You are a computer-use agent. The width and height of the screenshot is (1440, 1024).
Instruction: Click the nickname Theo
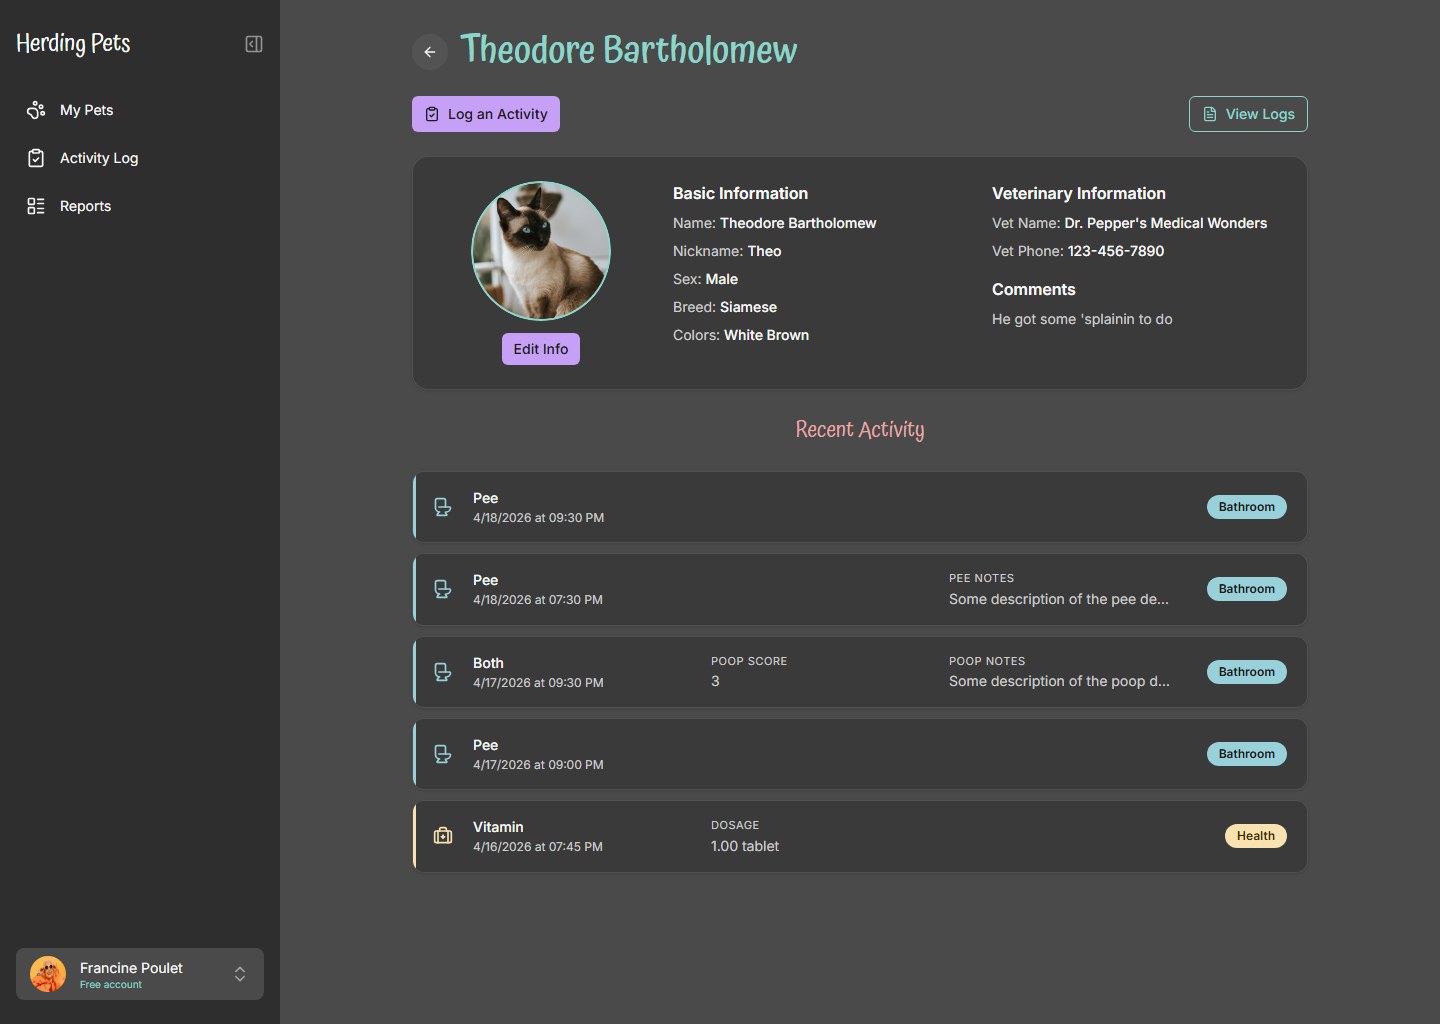(x=764, y=251)
